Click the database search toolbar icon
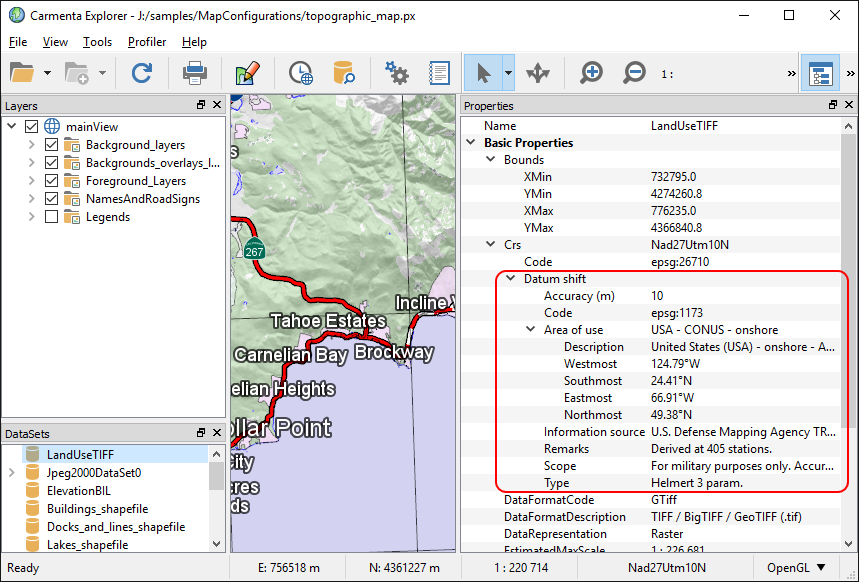 tap(344, 73)
